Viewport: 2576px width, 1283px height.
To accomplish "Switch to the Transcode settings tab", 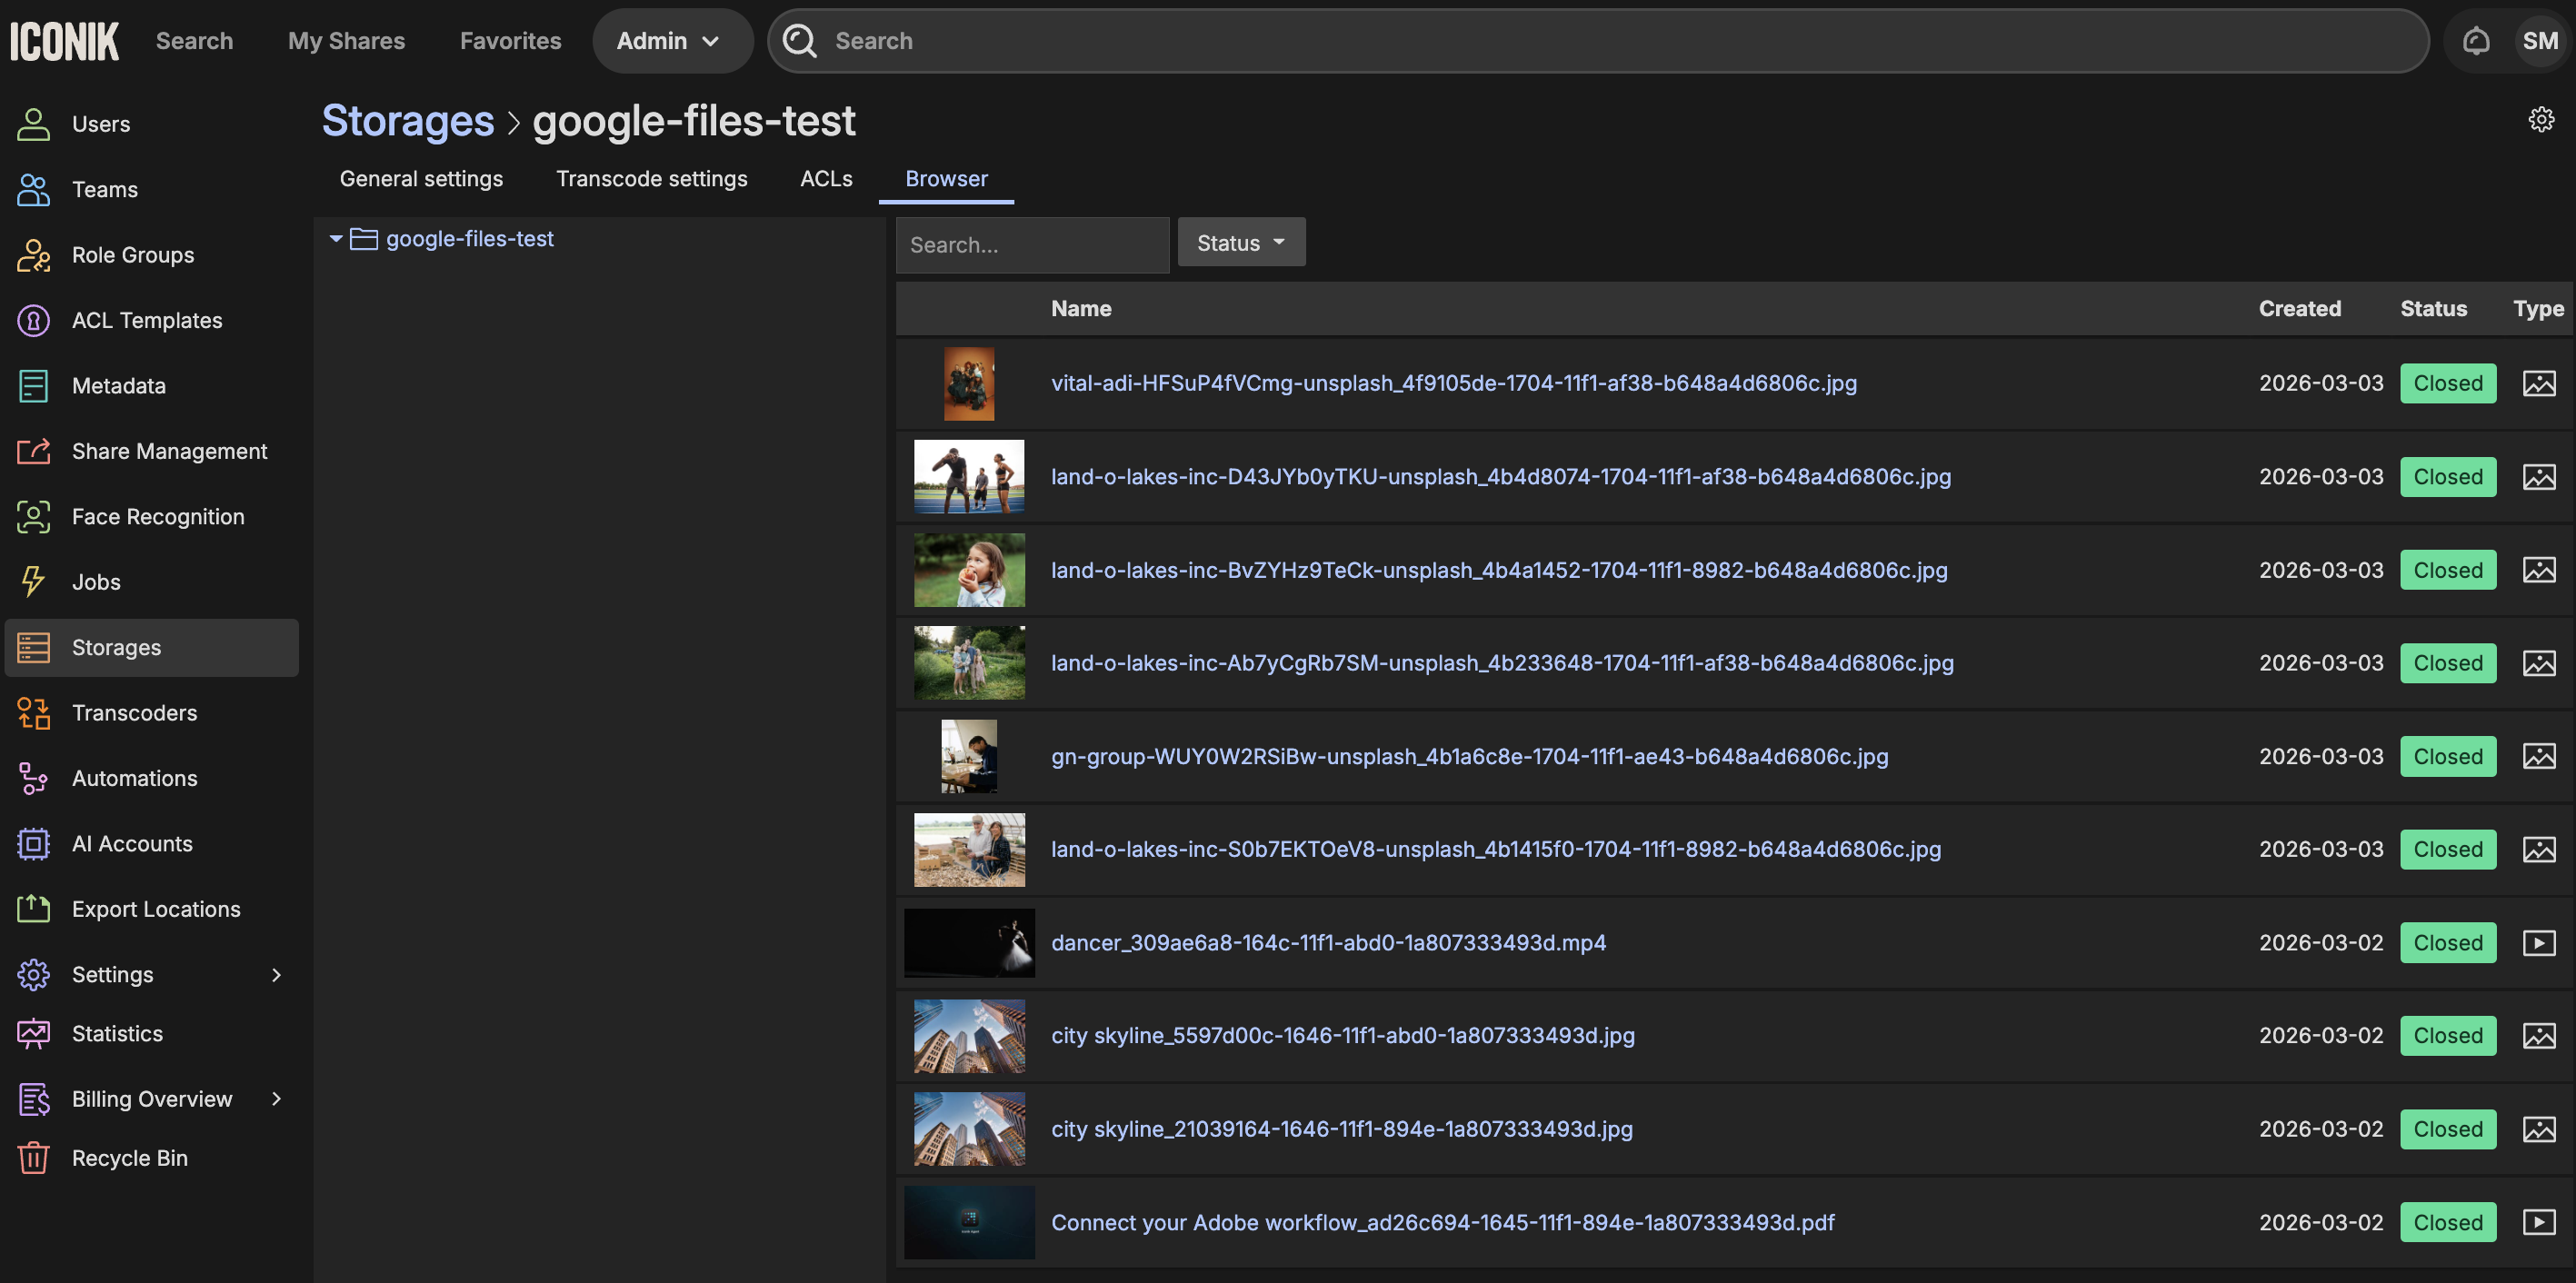I will [651, 179].
